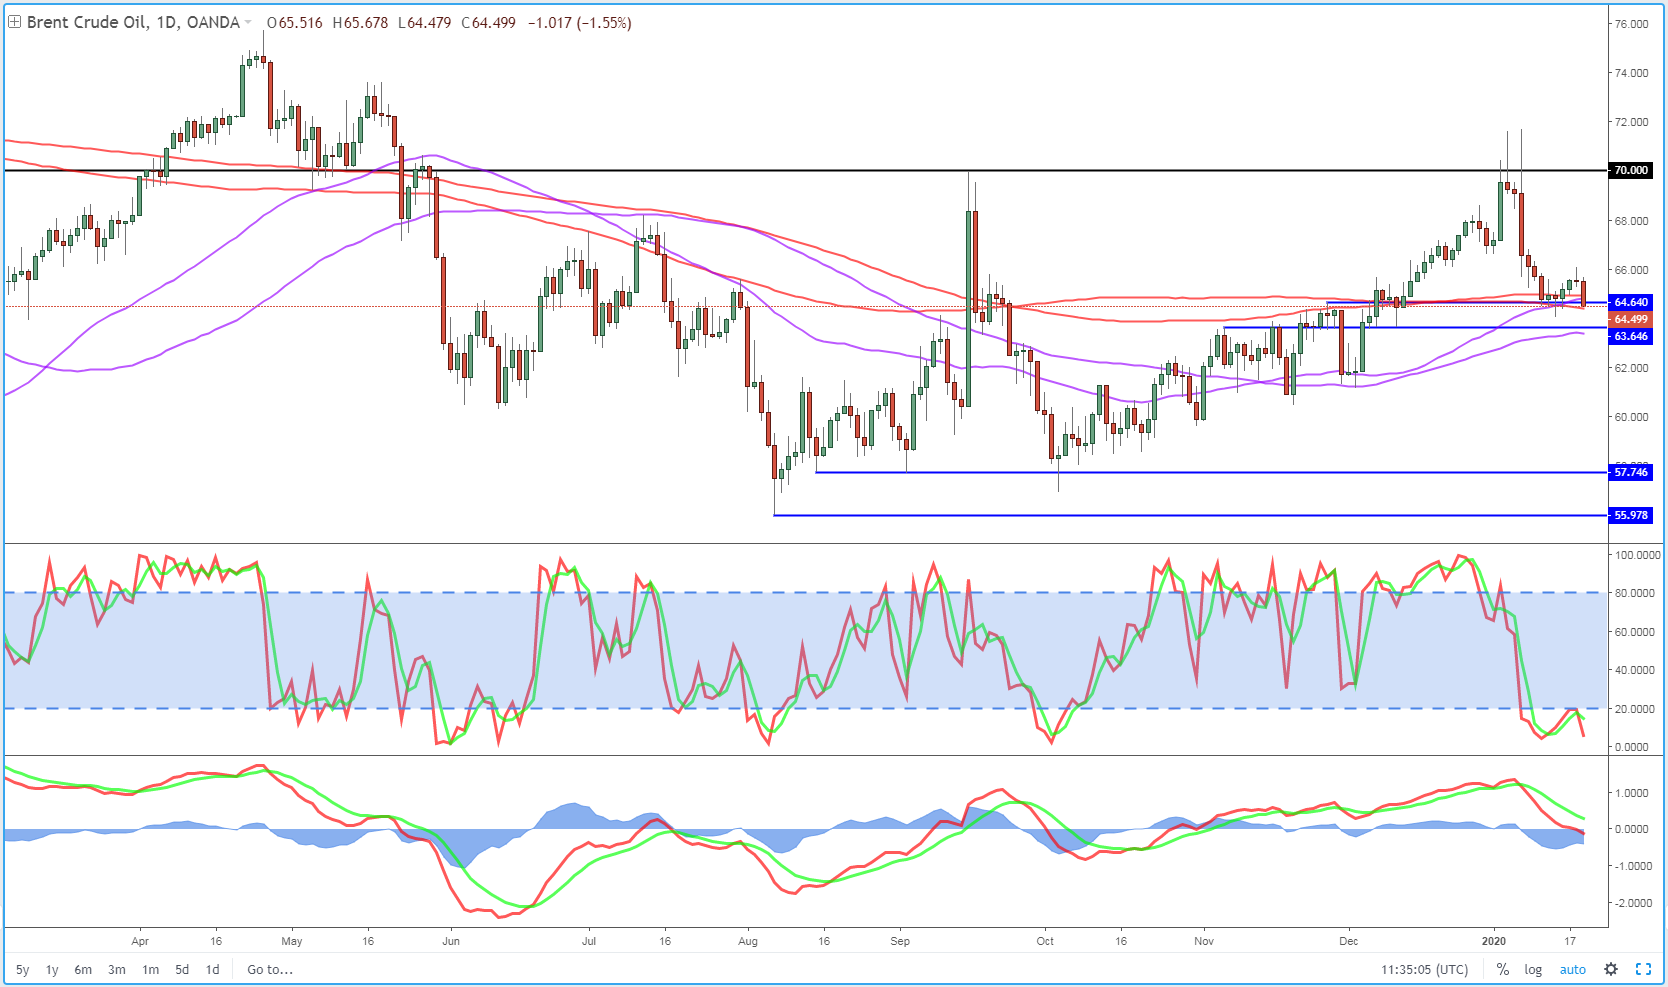The width and height of the screenshot is (1668, 987).
Task: Set range to 5d
Action: [182, 969]
